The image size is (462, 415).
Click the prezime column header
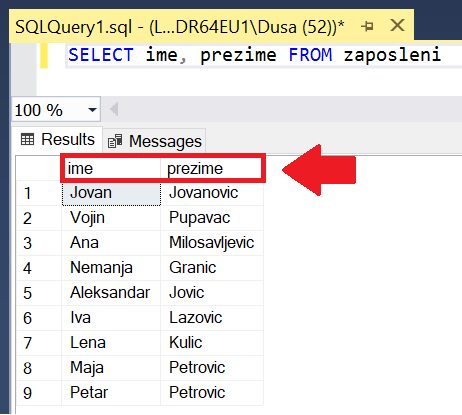(212, 168)
